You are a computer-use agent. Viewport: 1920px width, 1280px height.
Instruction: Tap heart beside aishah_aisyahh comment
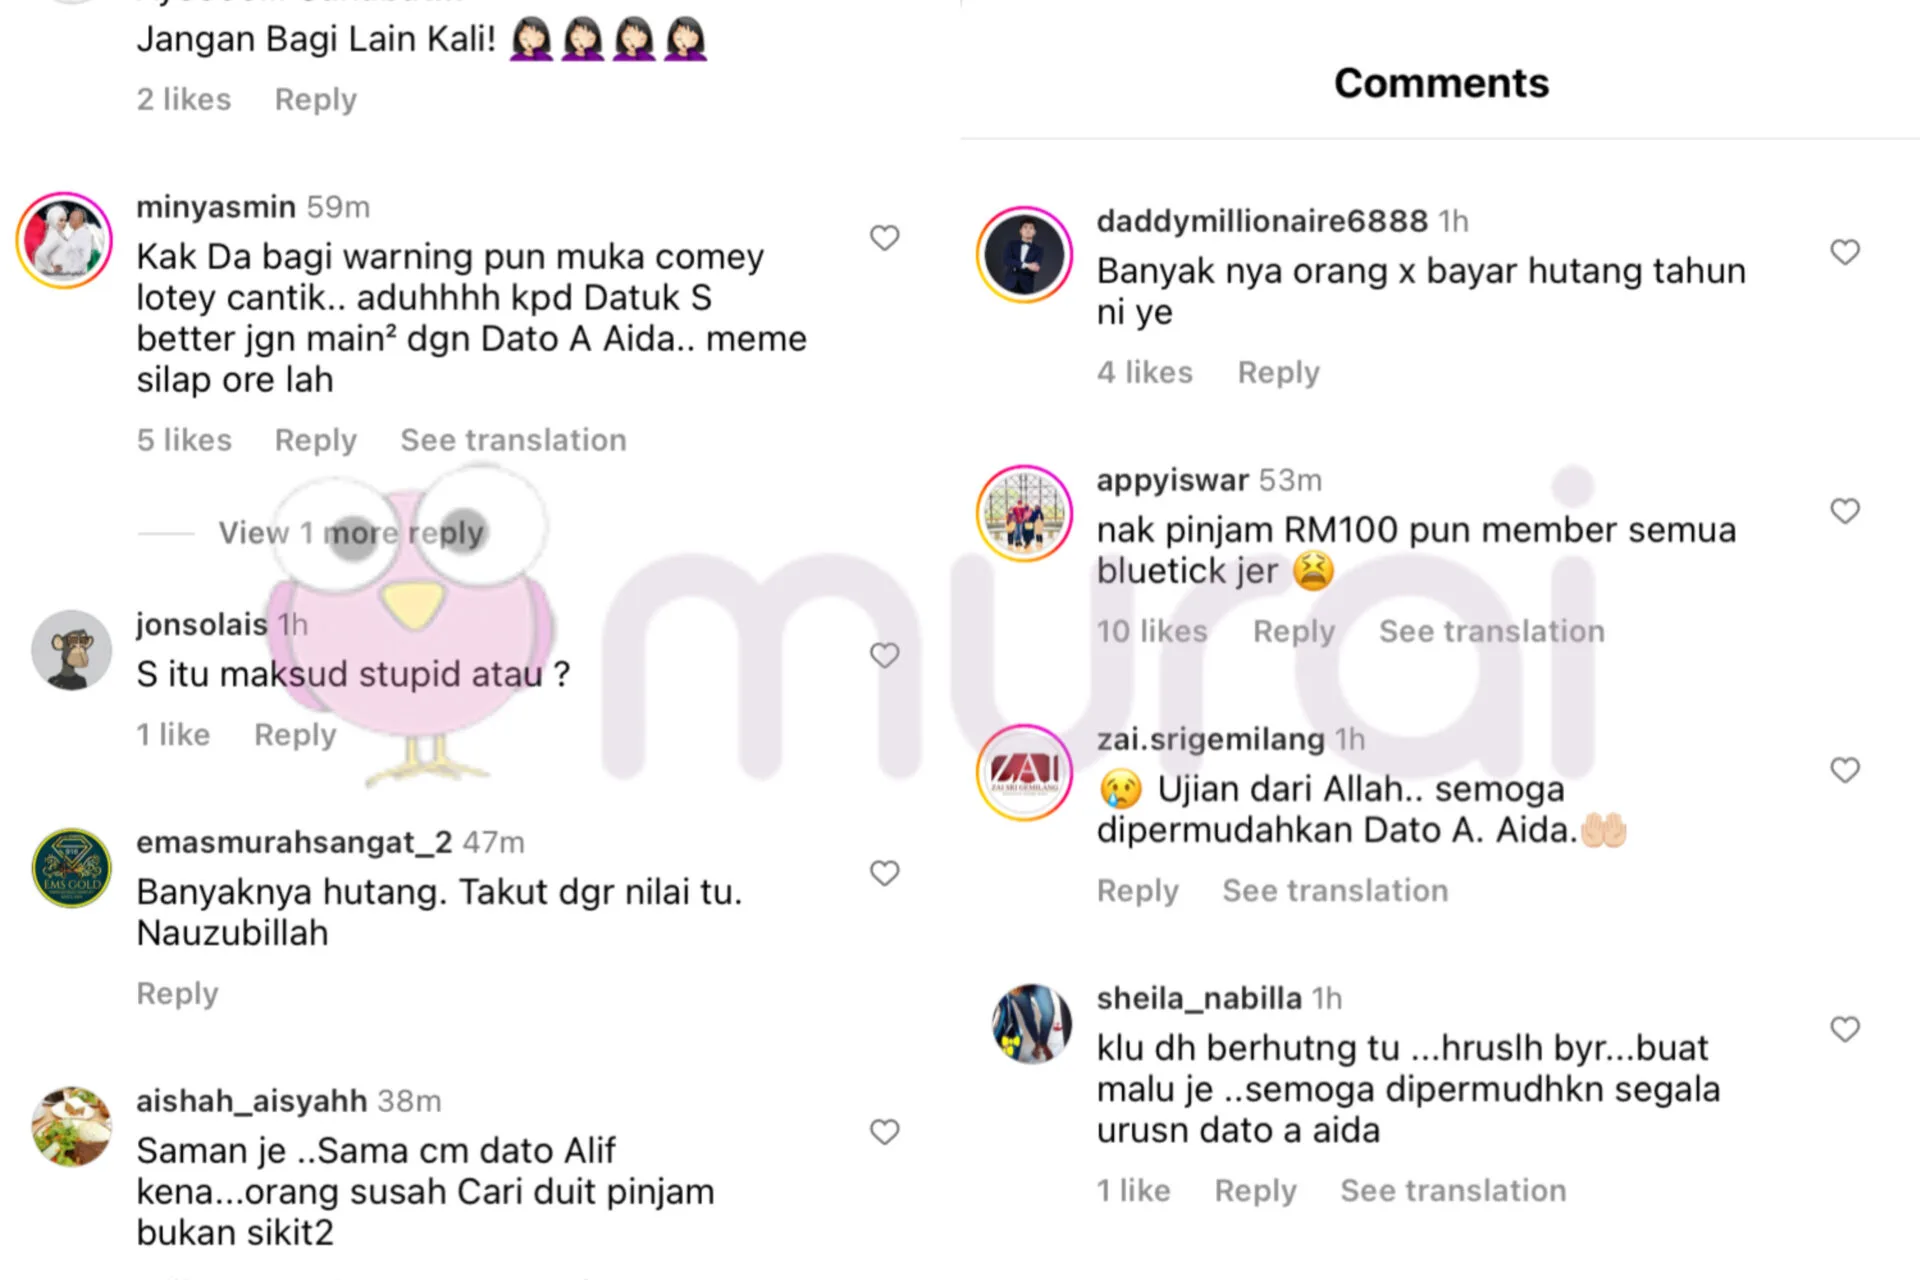tap(884, 1132)
